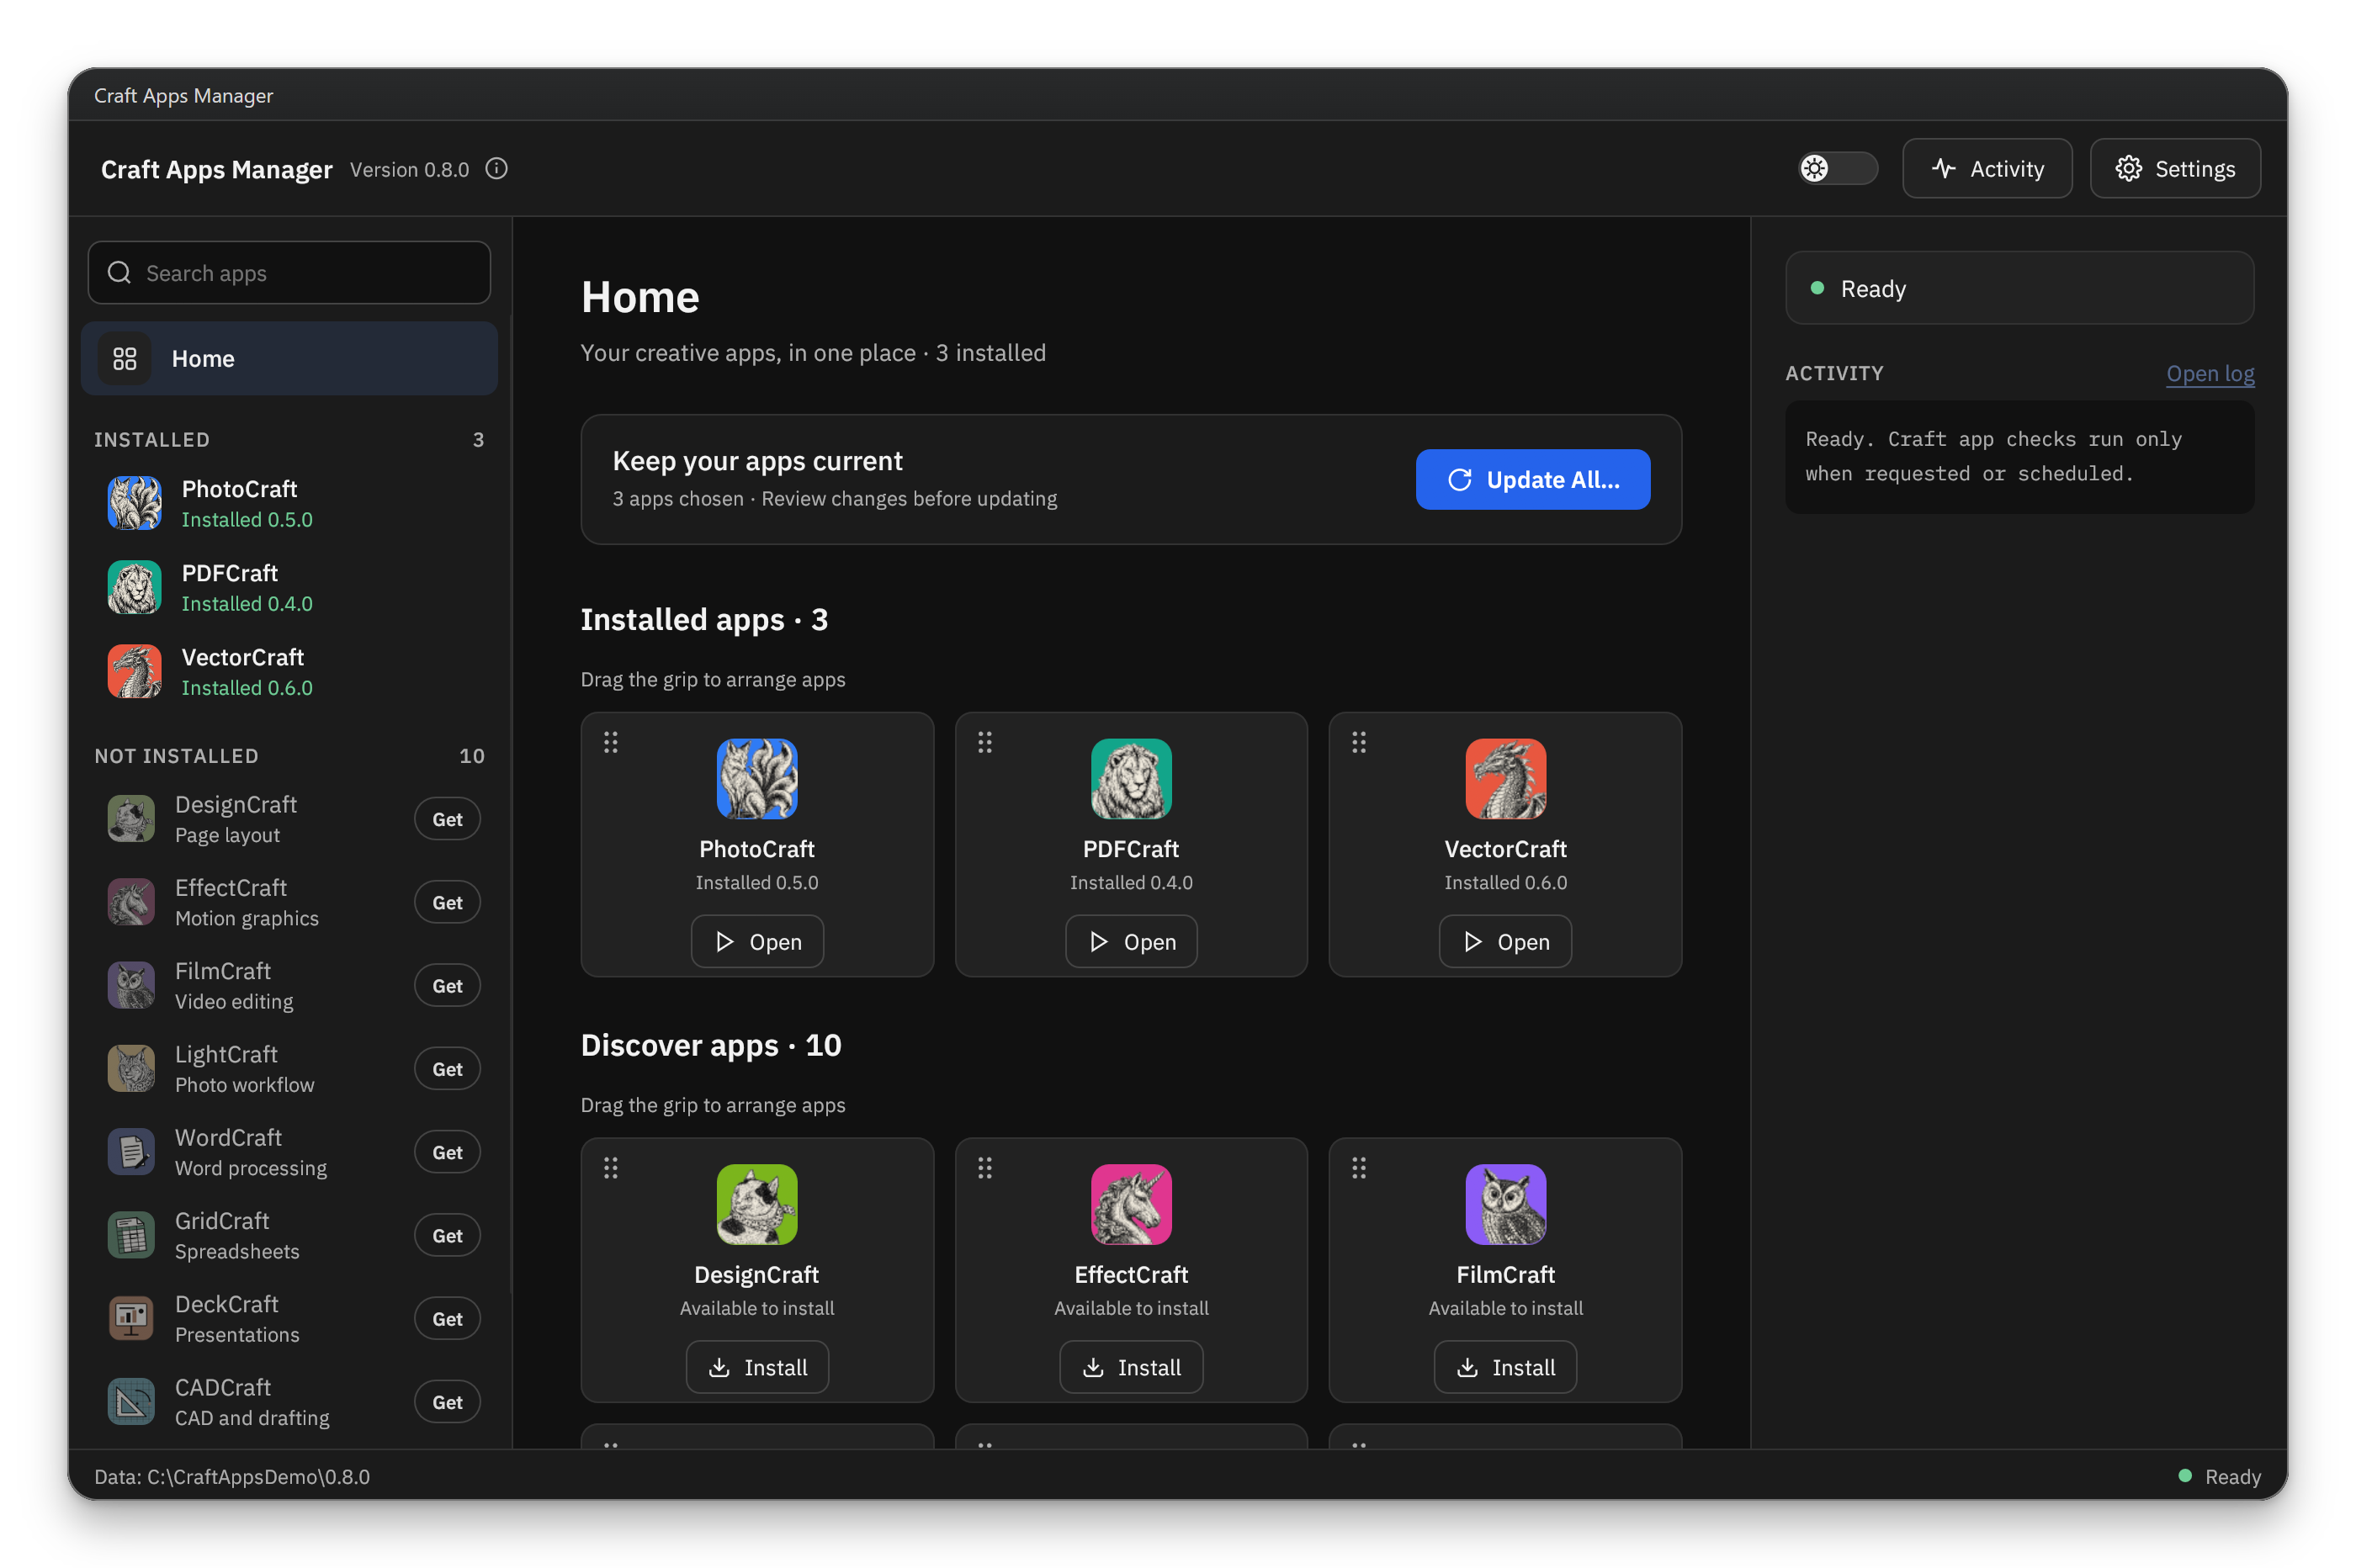This screenshot has width=2356, height=1568.
Task: Open the activity log link
Action: (x=2209, y=373)
